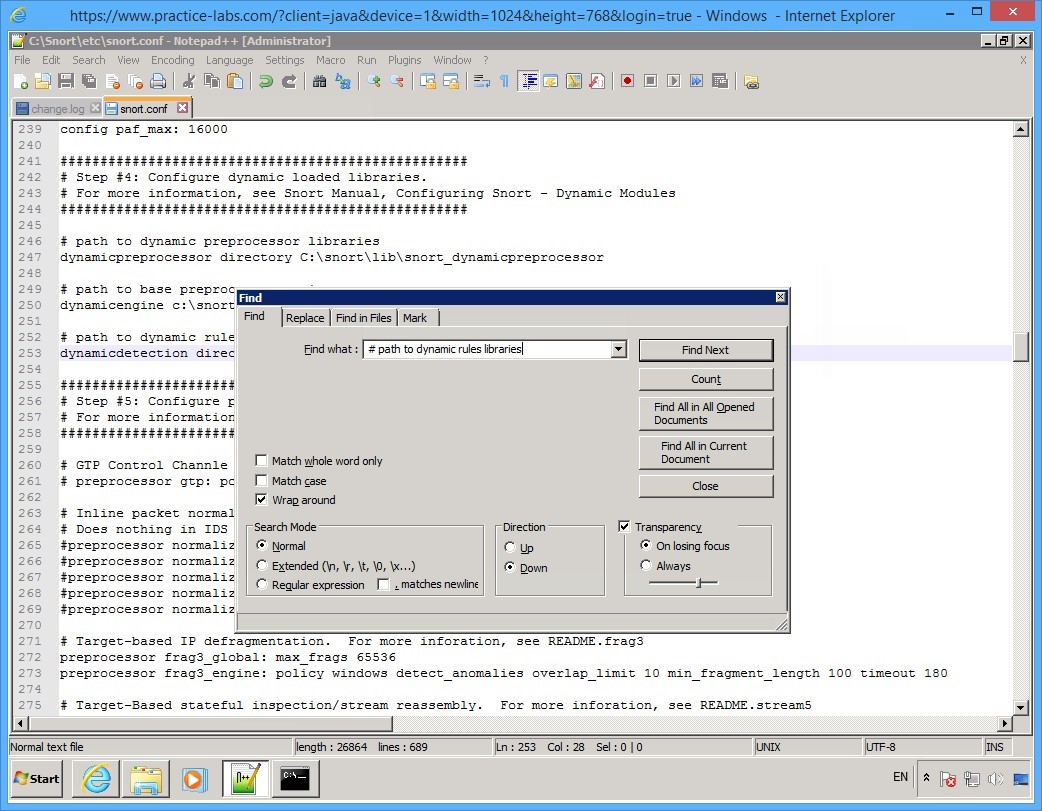Enable the Match case checkbox
This screenshot has height=811, width=1042.
tap(261, 480)
